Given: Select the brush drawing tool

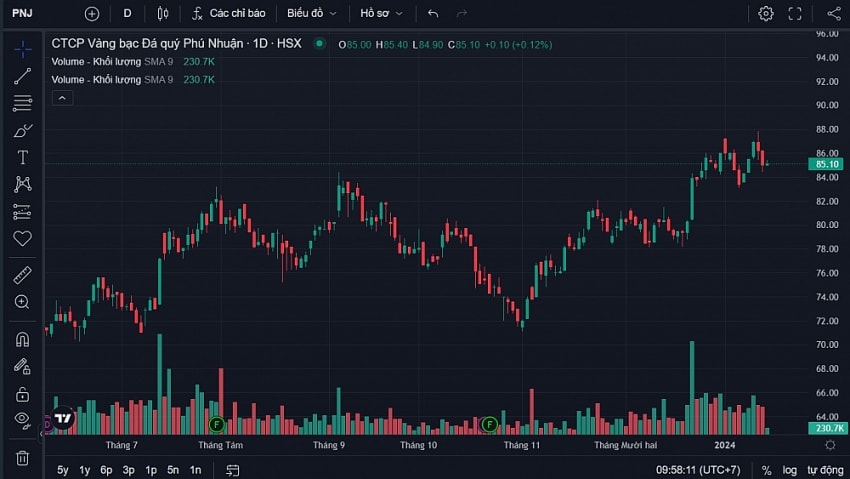Looking at the screenshot, I should (22, 131).
